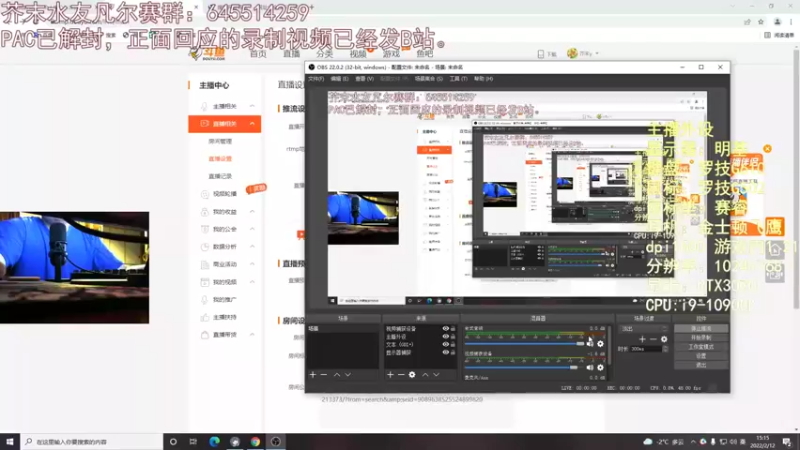Open the OBS 查看(V) menu
Image resolution: width=800 pixels, height=450 pixels.
click(x=364, y=79)
